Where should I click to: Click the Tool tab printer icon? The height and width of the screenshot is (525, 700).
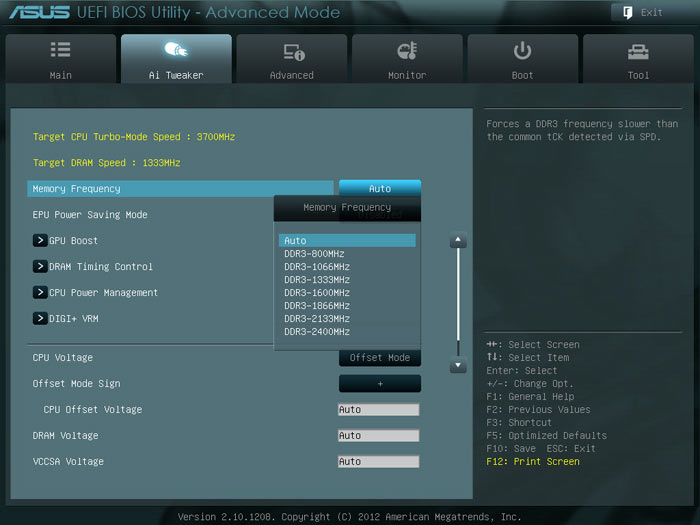tap(638, 52)
